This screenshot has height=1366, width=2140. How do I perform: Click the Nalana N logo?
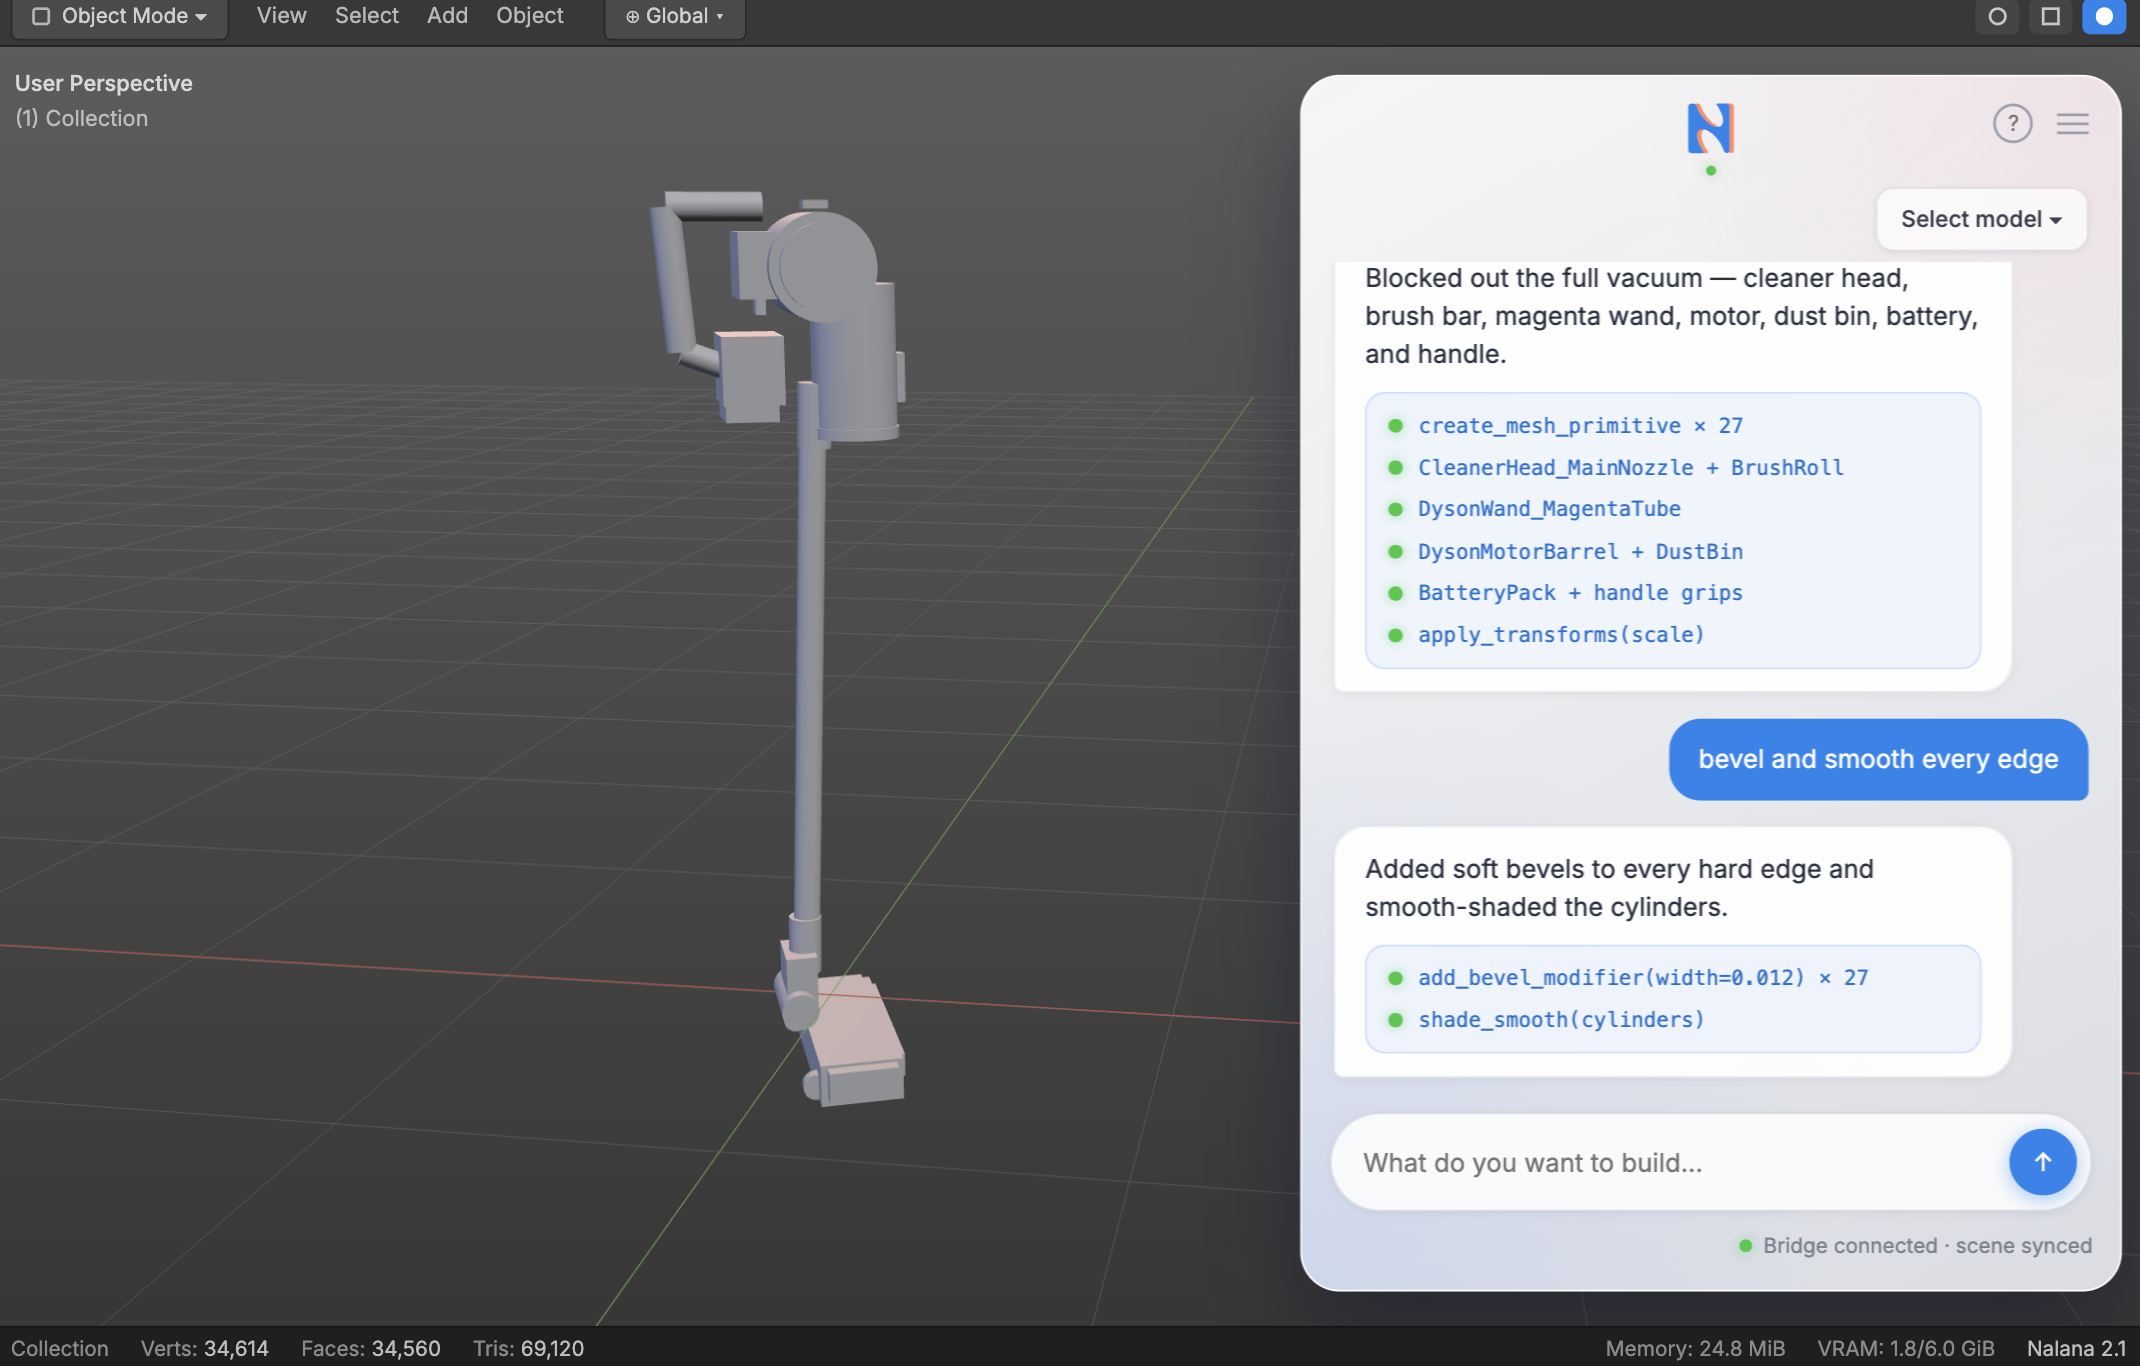pos(1710,128)
